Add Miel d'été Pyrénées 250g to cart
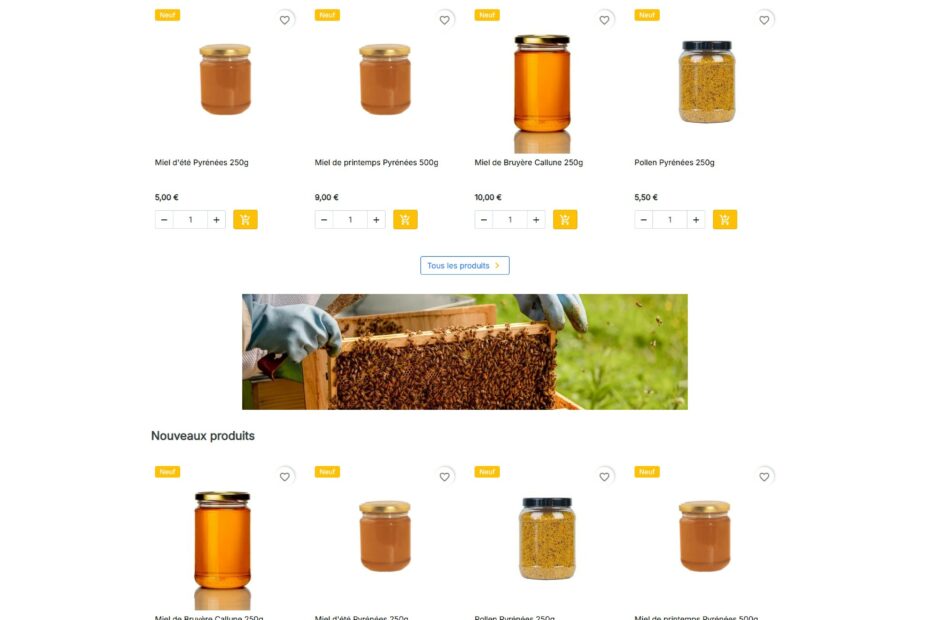Viewport: 930px width, 620px height. 245,220
